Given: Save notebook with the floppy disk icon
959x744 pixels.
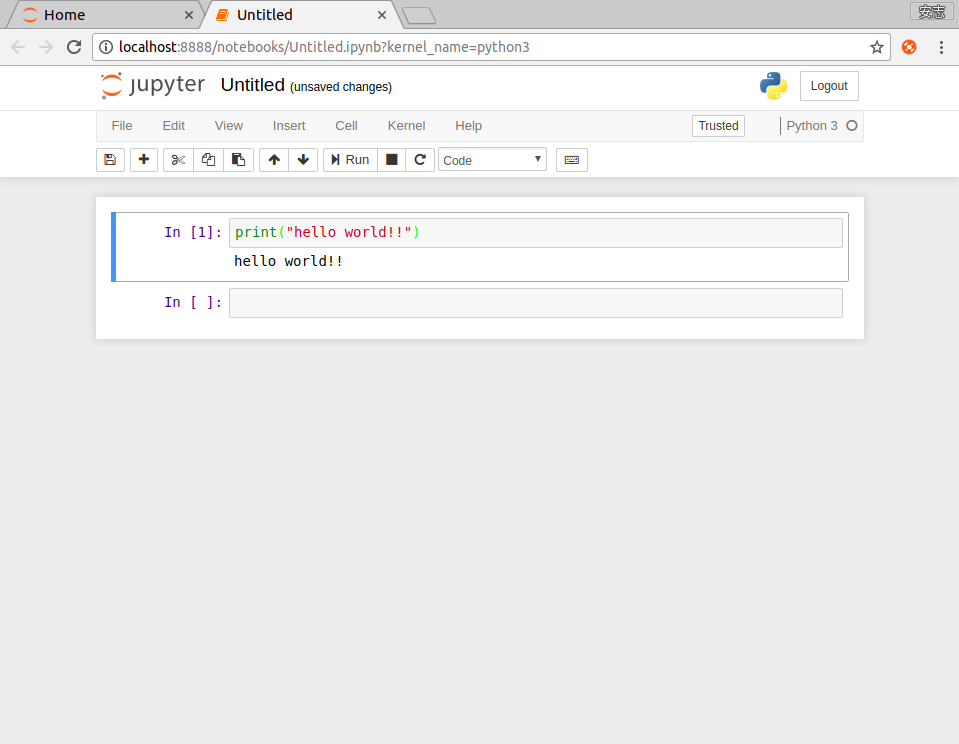Looking at the screenshot, I should [110, 160].
